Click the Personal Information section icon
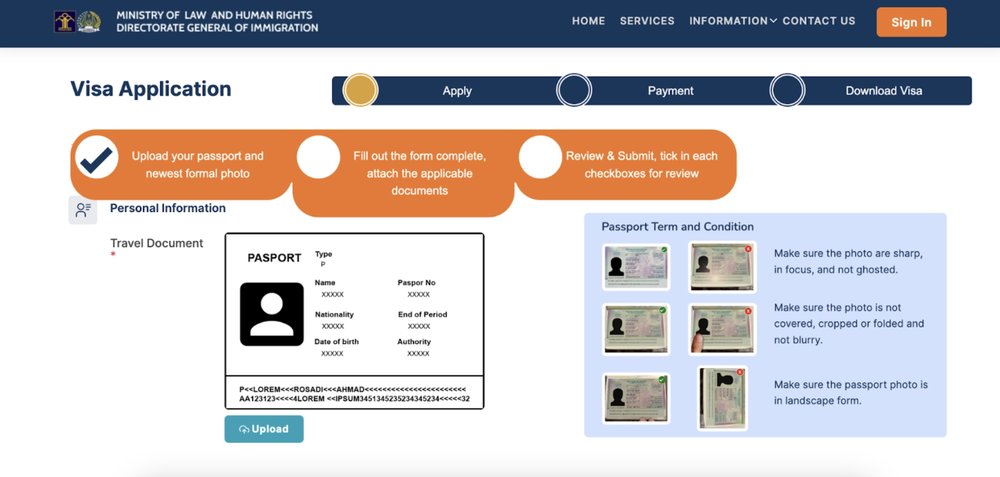 tap(82, 209)
